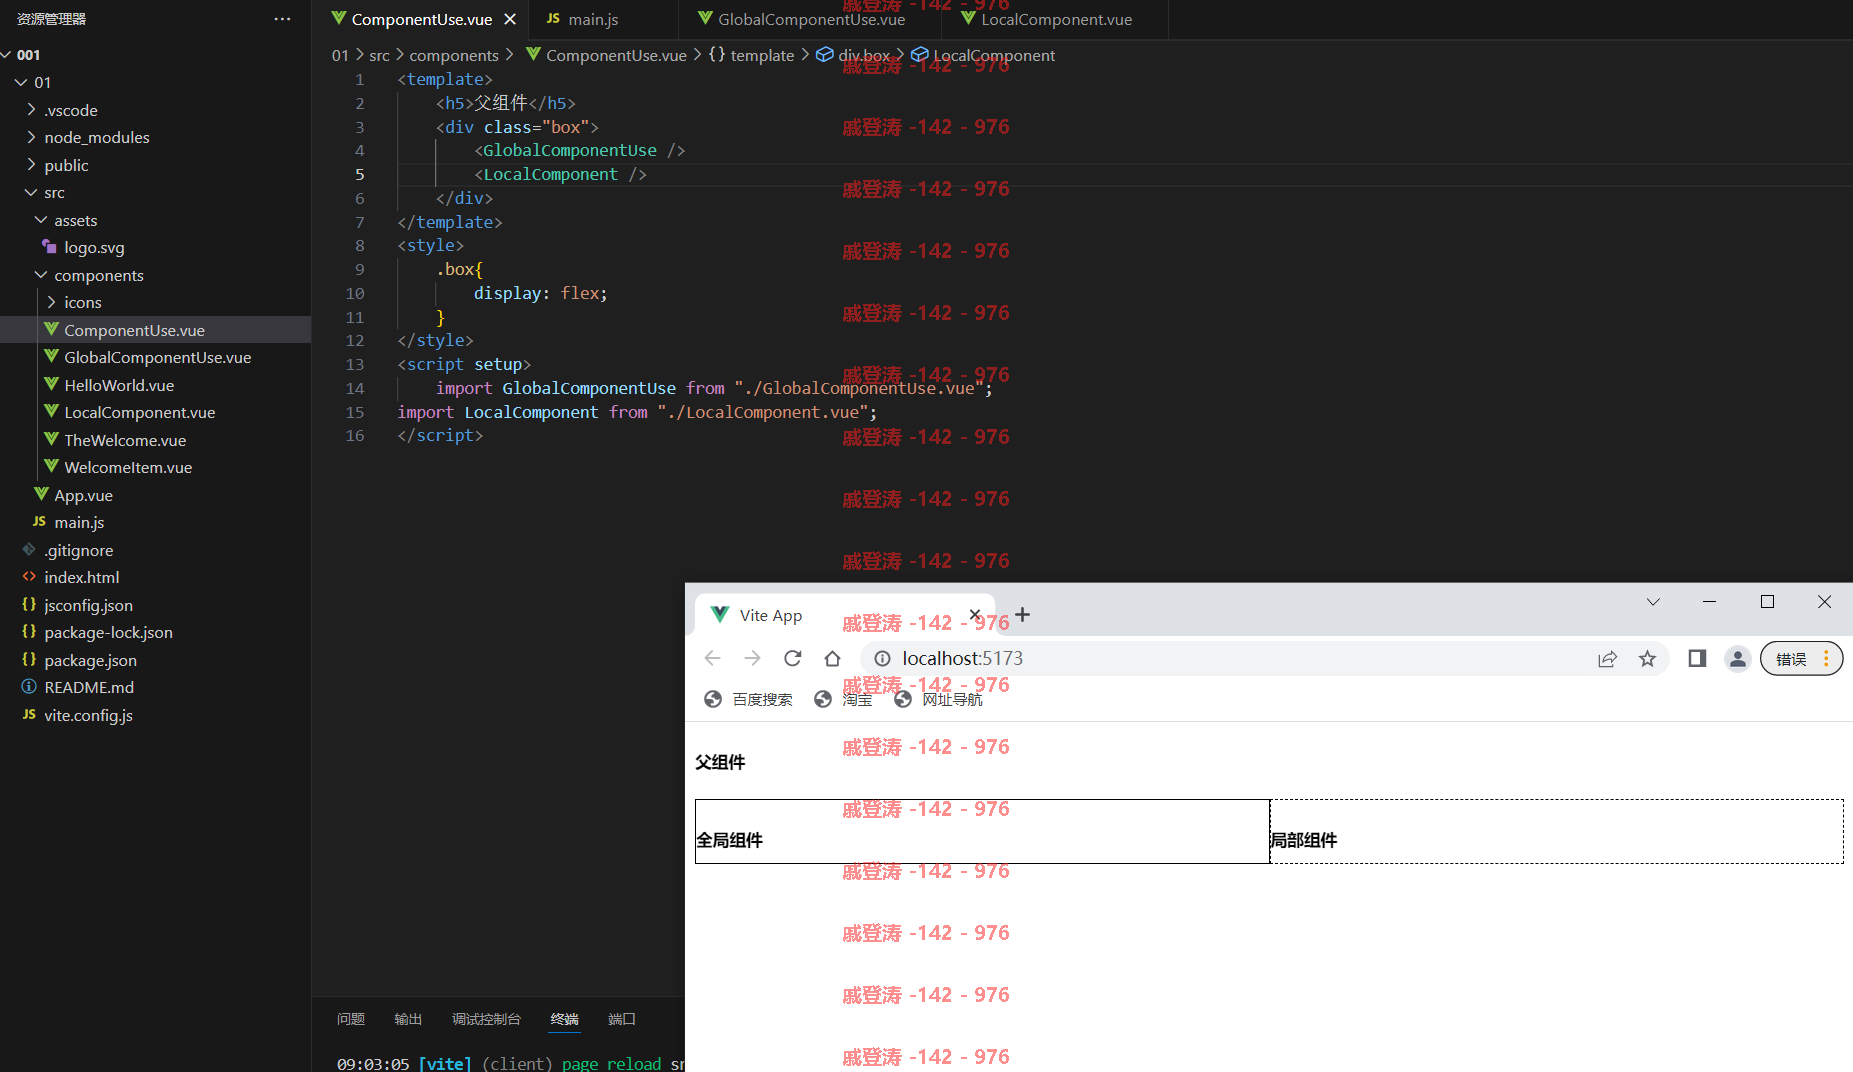Open the 调试控制台 panel tab
Viewport: 1853px width, 1072px height.
click(x=486, y=1019)
